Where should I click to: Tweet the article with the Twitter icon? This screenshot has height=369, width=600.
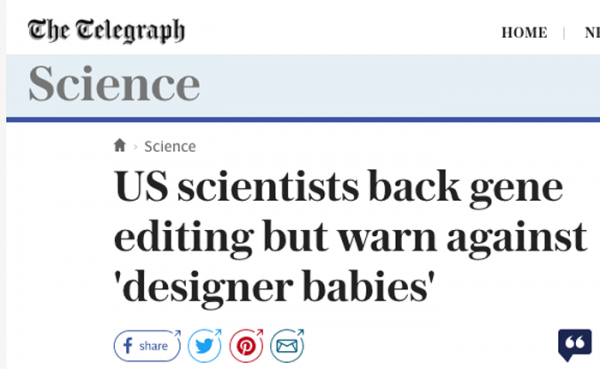coord(204,346)
